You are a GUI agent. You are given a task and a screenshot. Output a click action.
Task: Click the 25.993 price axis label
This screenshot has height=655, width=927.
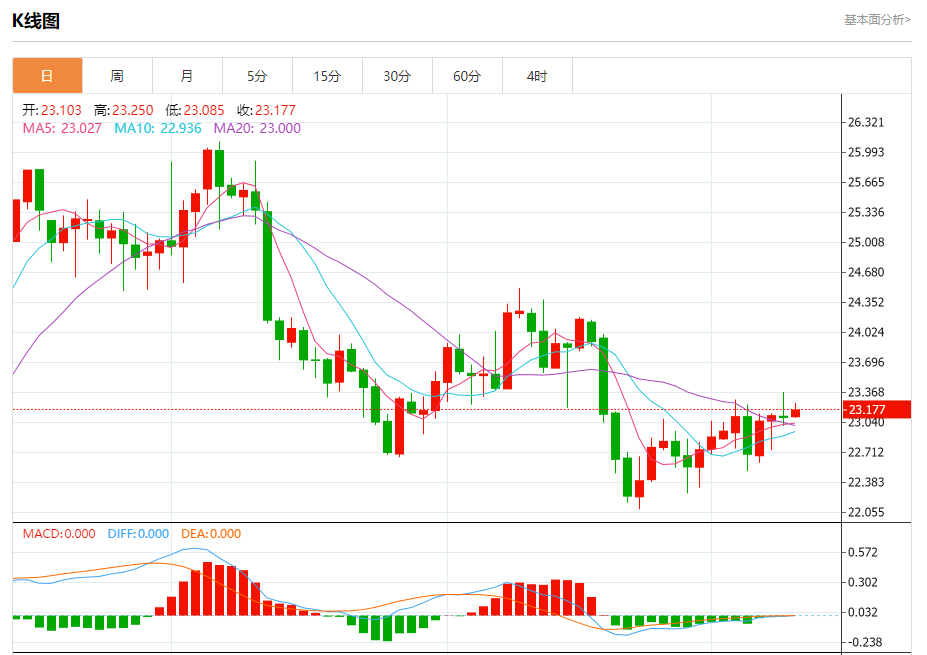coord(866,153)
